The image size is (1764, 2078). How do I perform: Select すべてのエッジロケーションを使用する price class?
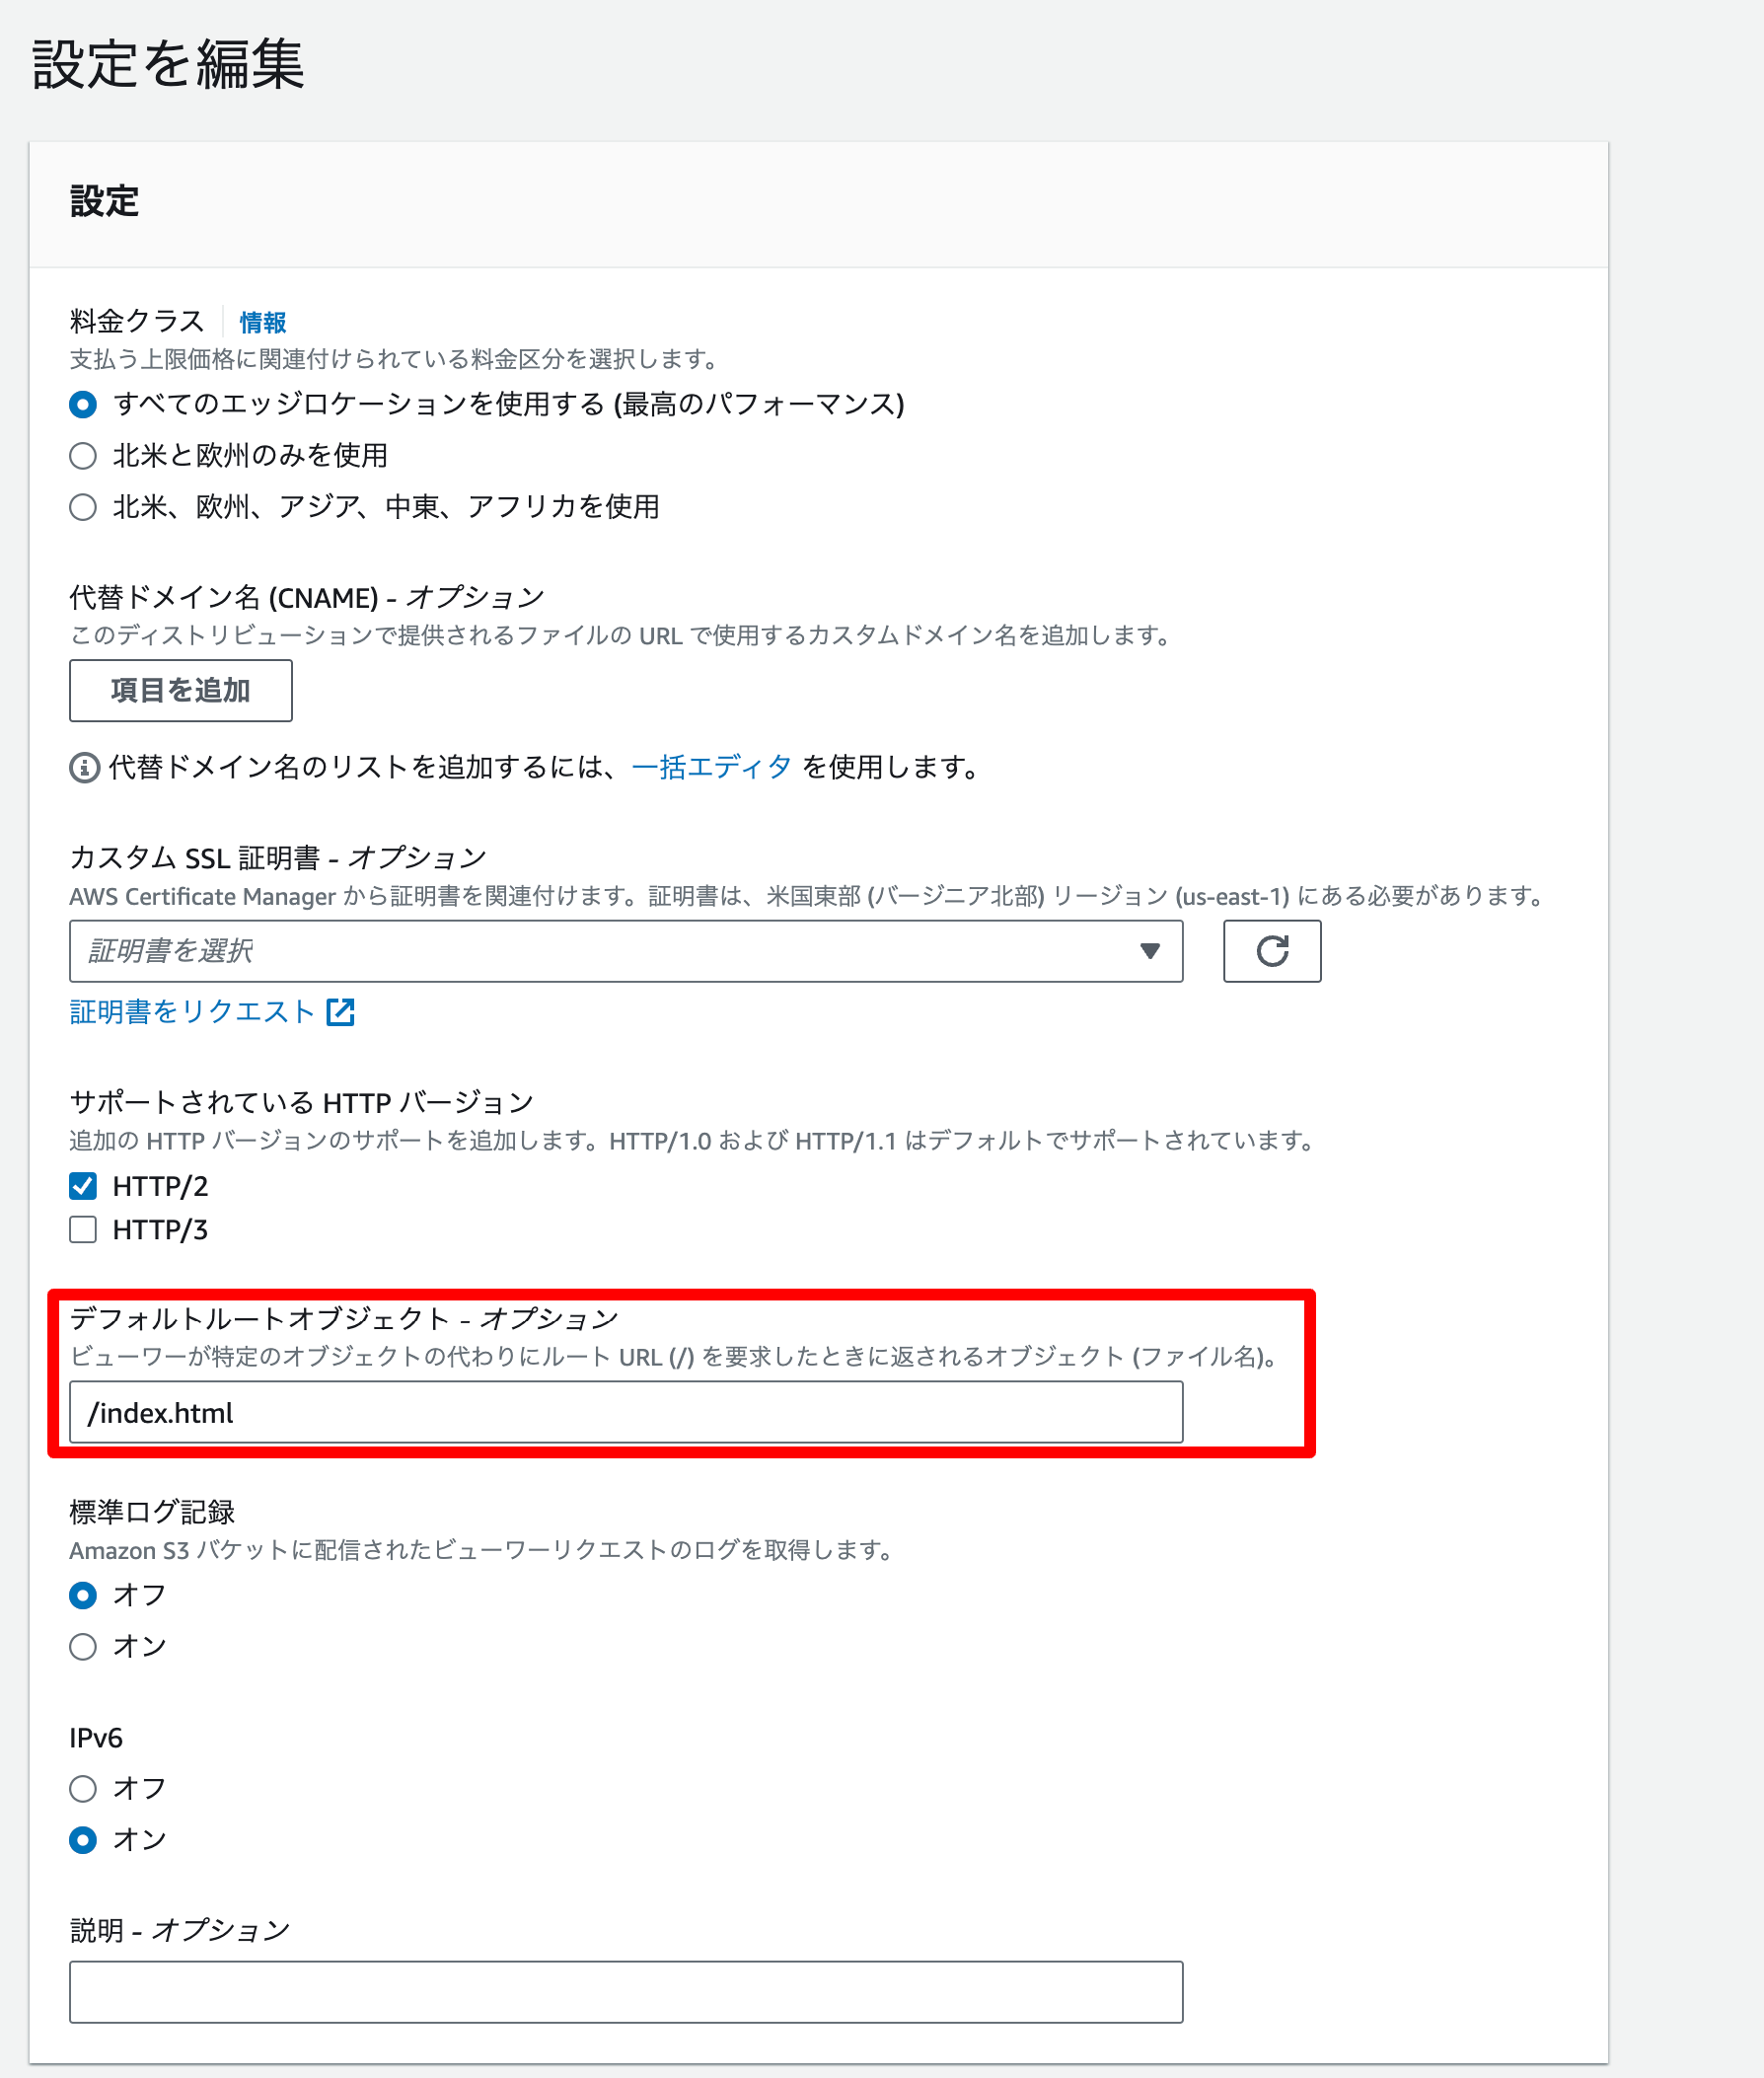pos(83,404)
